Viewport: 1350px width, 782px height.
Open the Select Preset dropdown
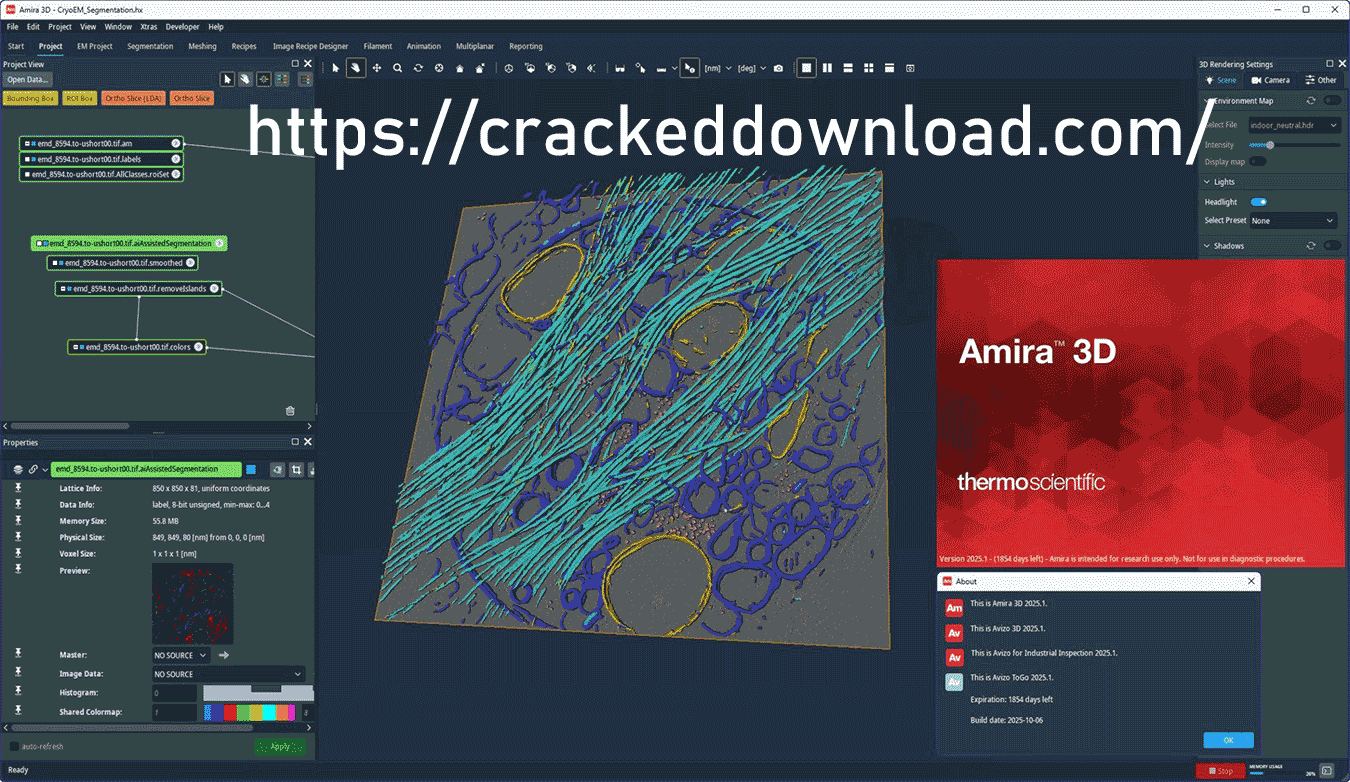coord(1293,221)
